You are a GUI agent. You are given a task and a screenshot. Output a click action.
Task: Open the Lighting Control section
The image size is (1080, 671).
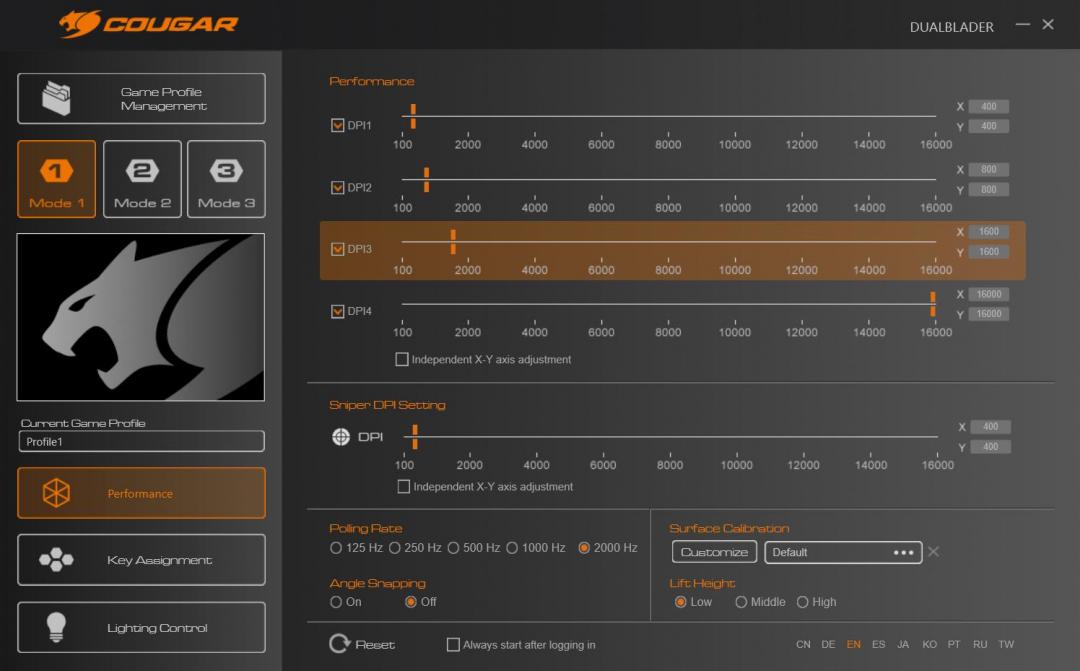[141, 628]
